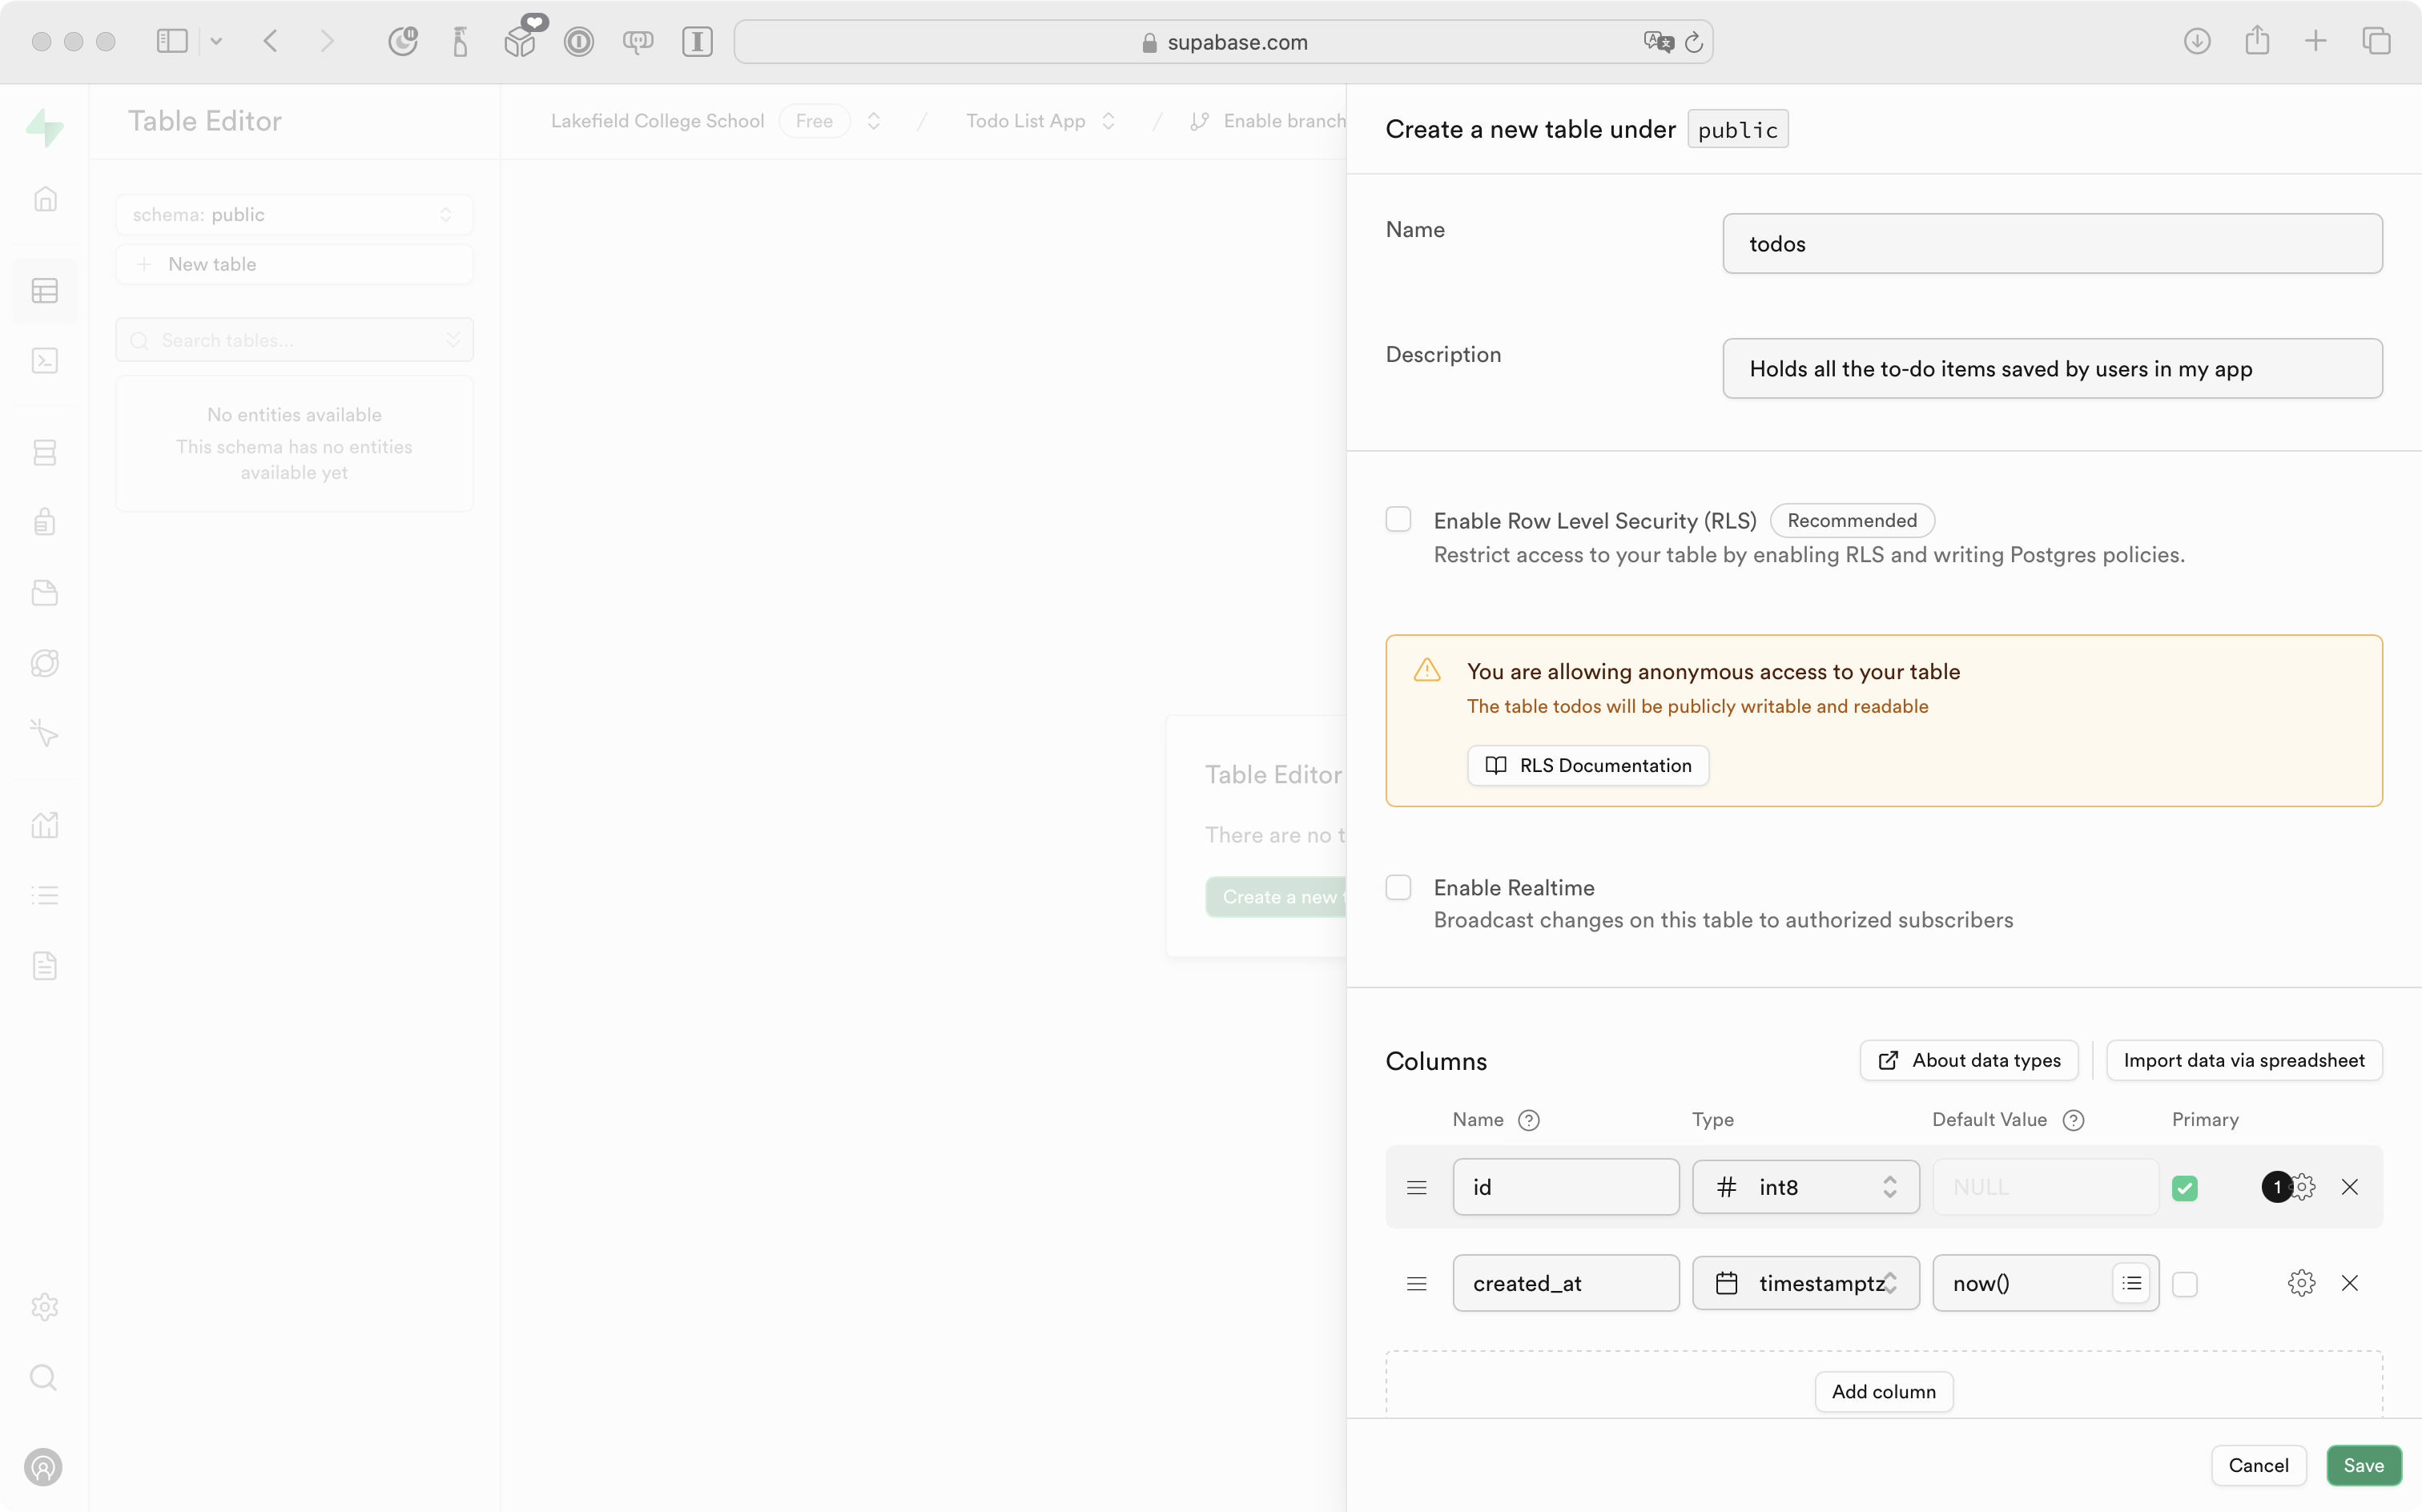Open the SQL Editor in the sidebar

click(45, 360)
